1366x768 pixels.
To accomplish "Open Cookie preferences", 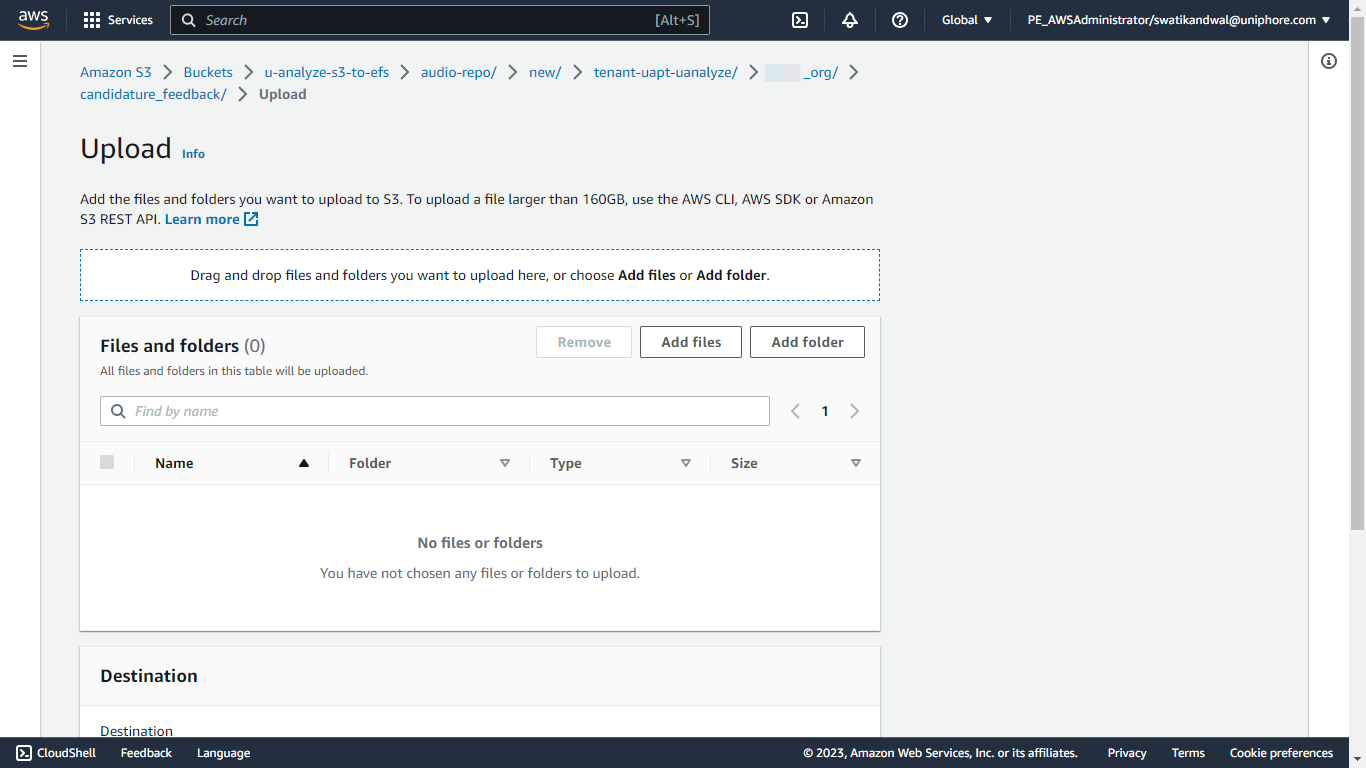I will [1281, 753].
